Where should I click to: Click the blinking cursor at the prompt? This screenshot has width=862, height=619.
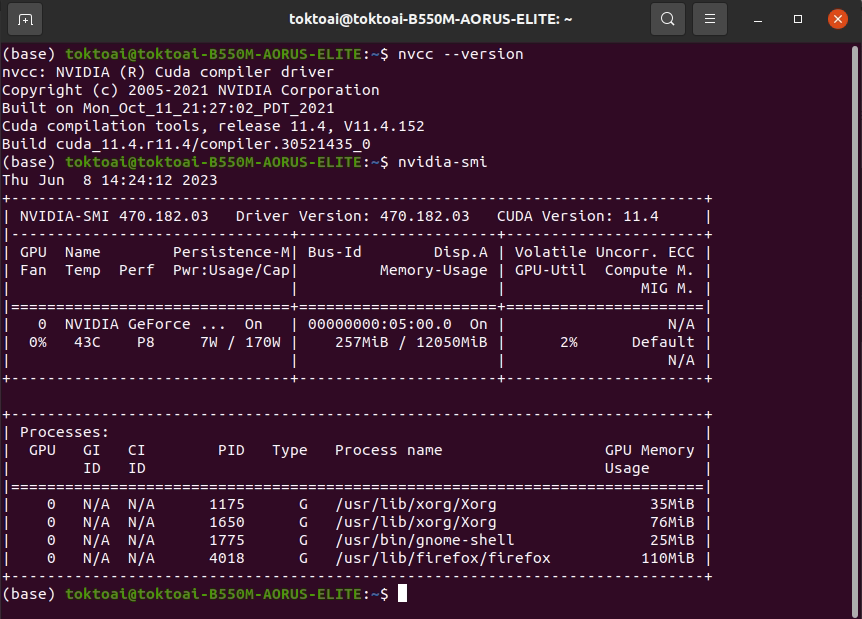[x=405, y=593]
